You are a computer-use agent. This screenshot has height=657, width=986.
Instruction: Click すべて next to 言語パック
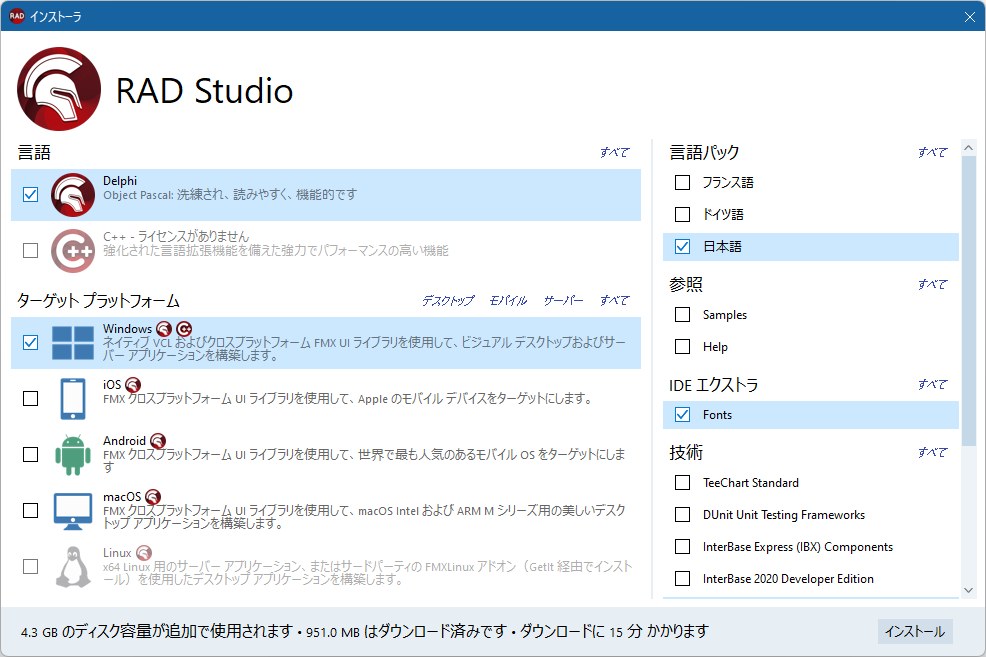[932, 151]
